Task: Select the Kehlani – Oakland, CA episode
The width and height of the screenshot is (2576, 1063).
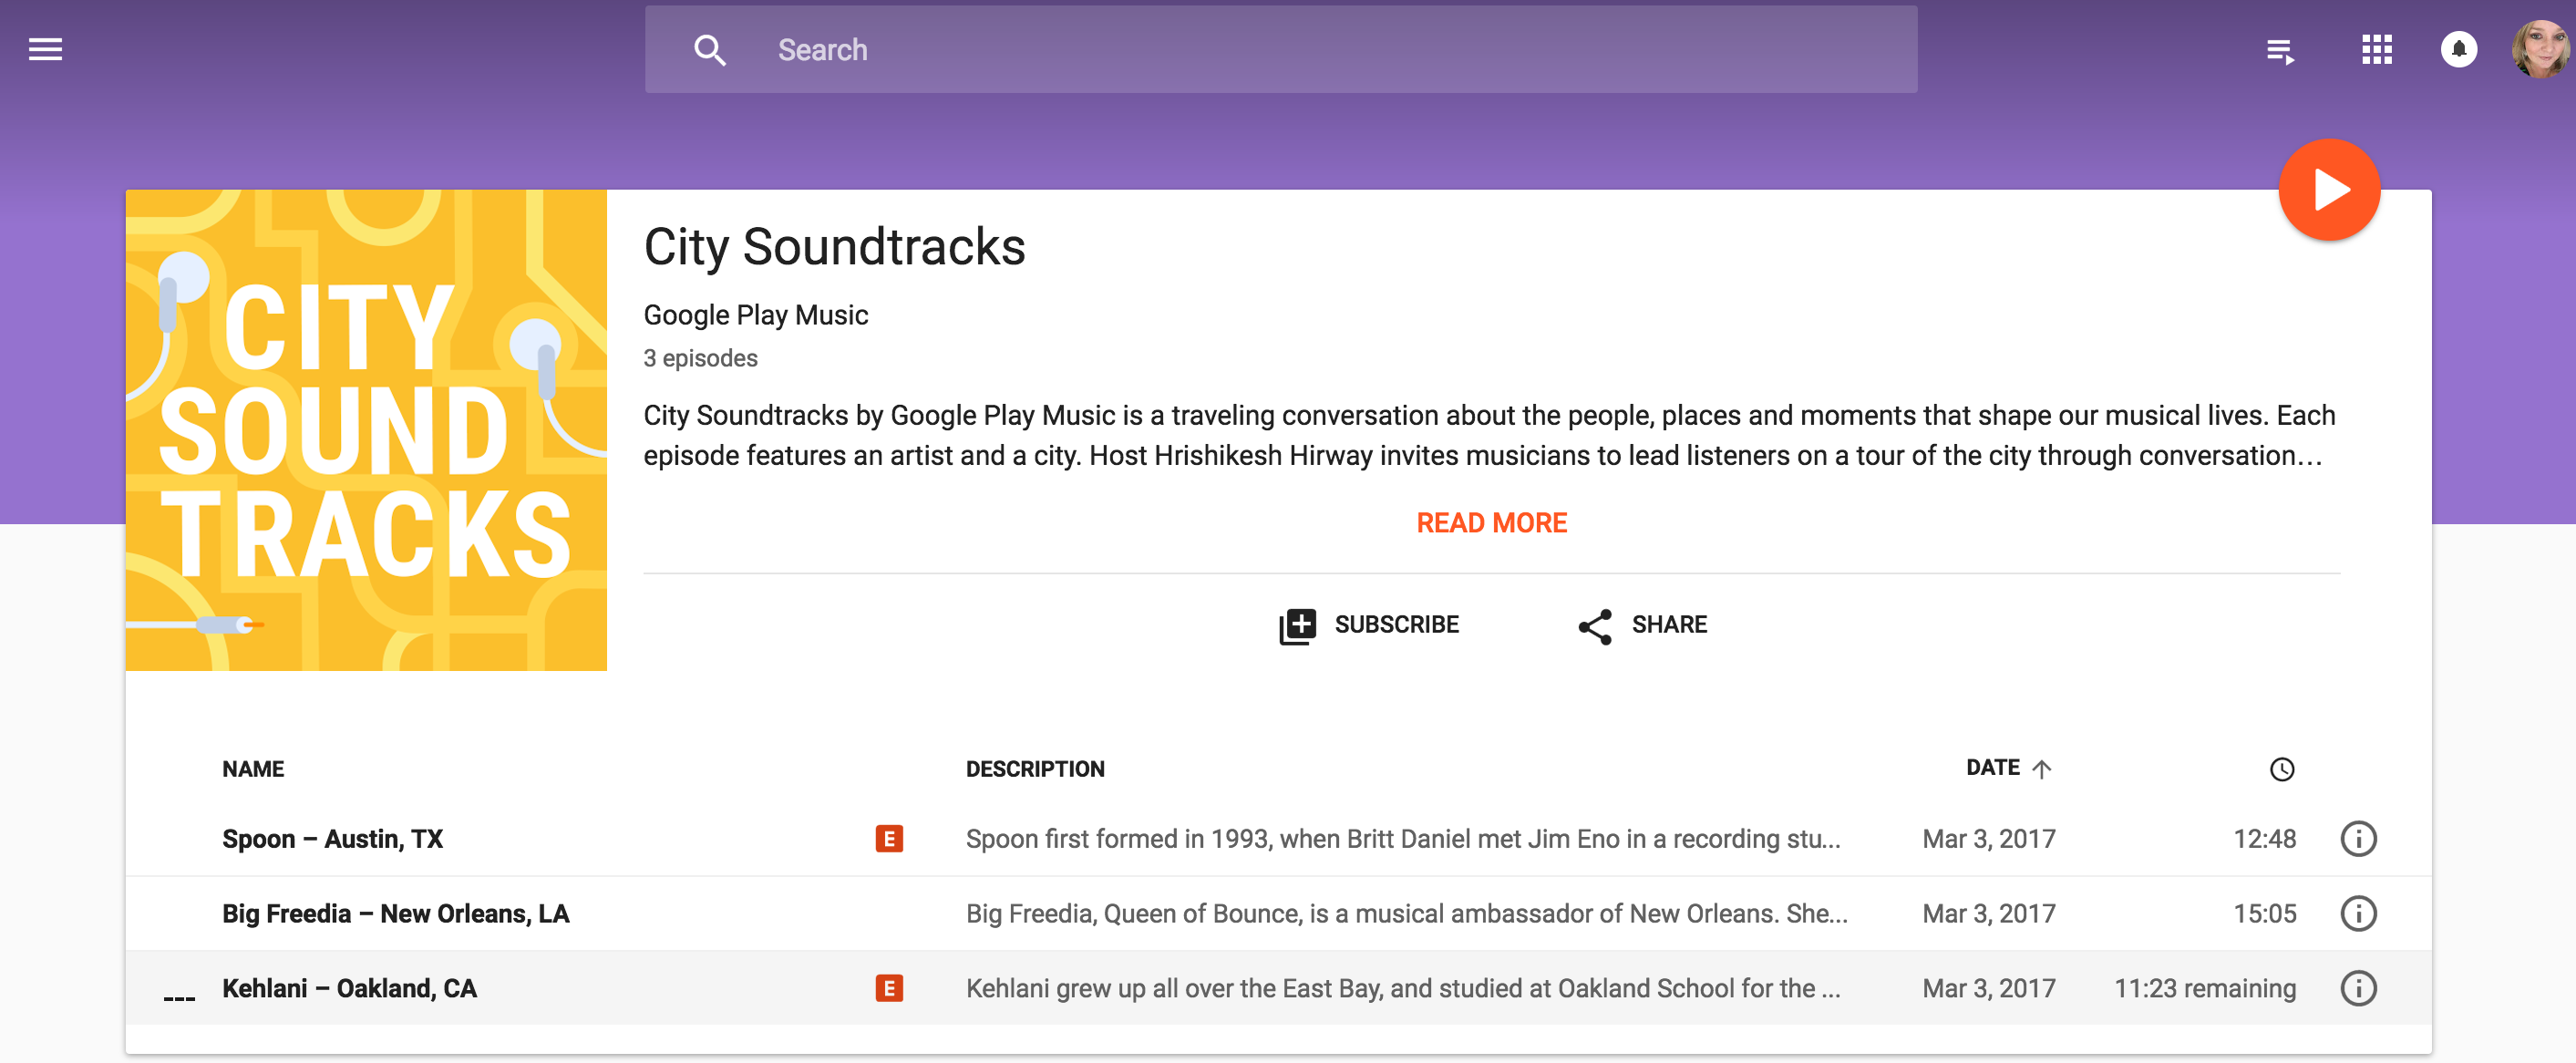Action: point(349,988)
